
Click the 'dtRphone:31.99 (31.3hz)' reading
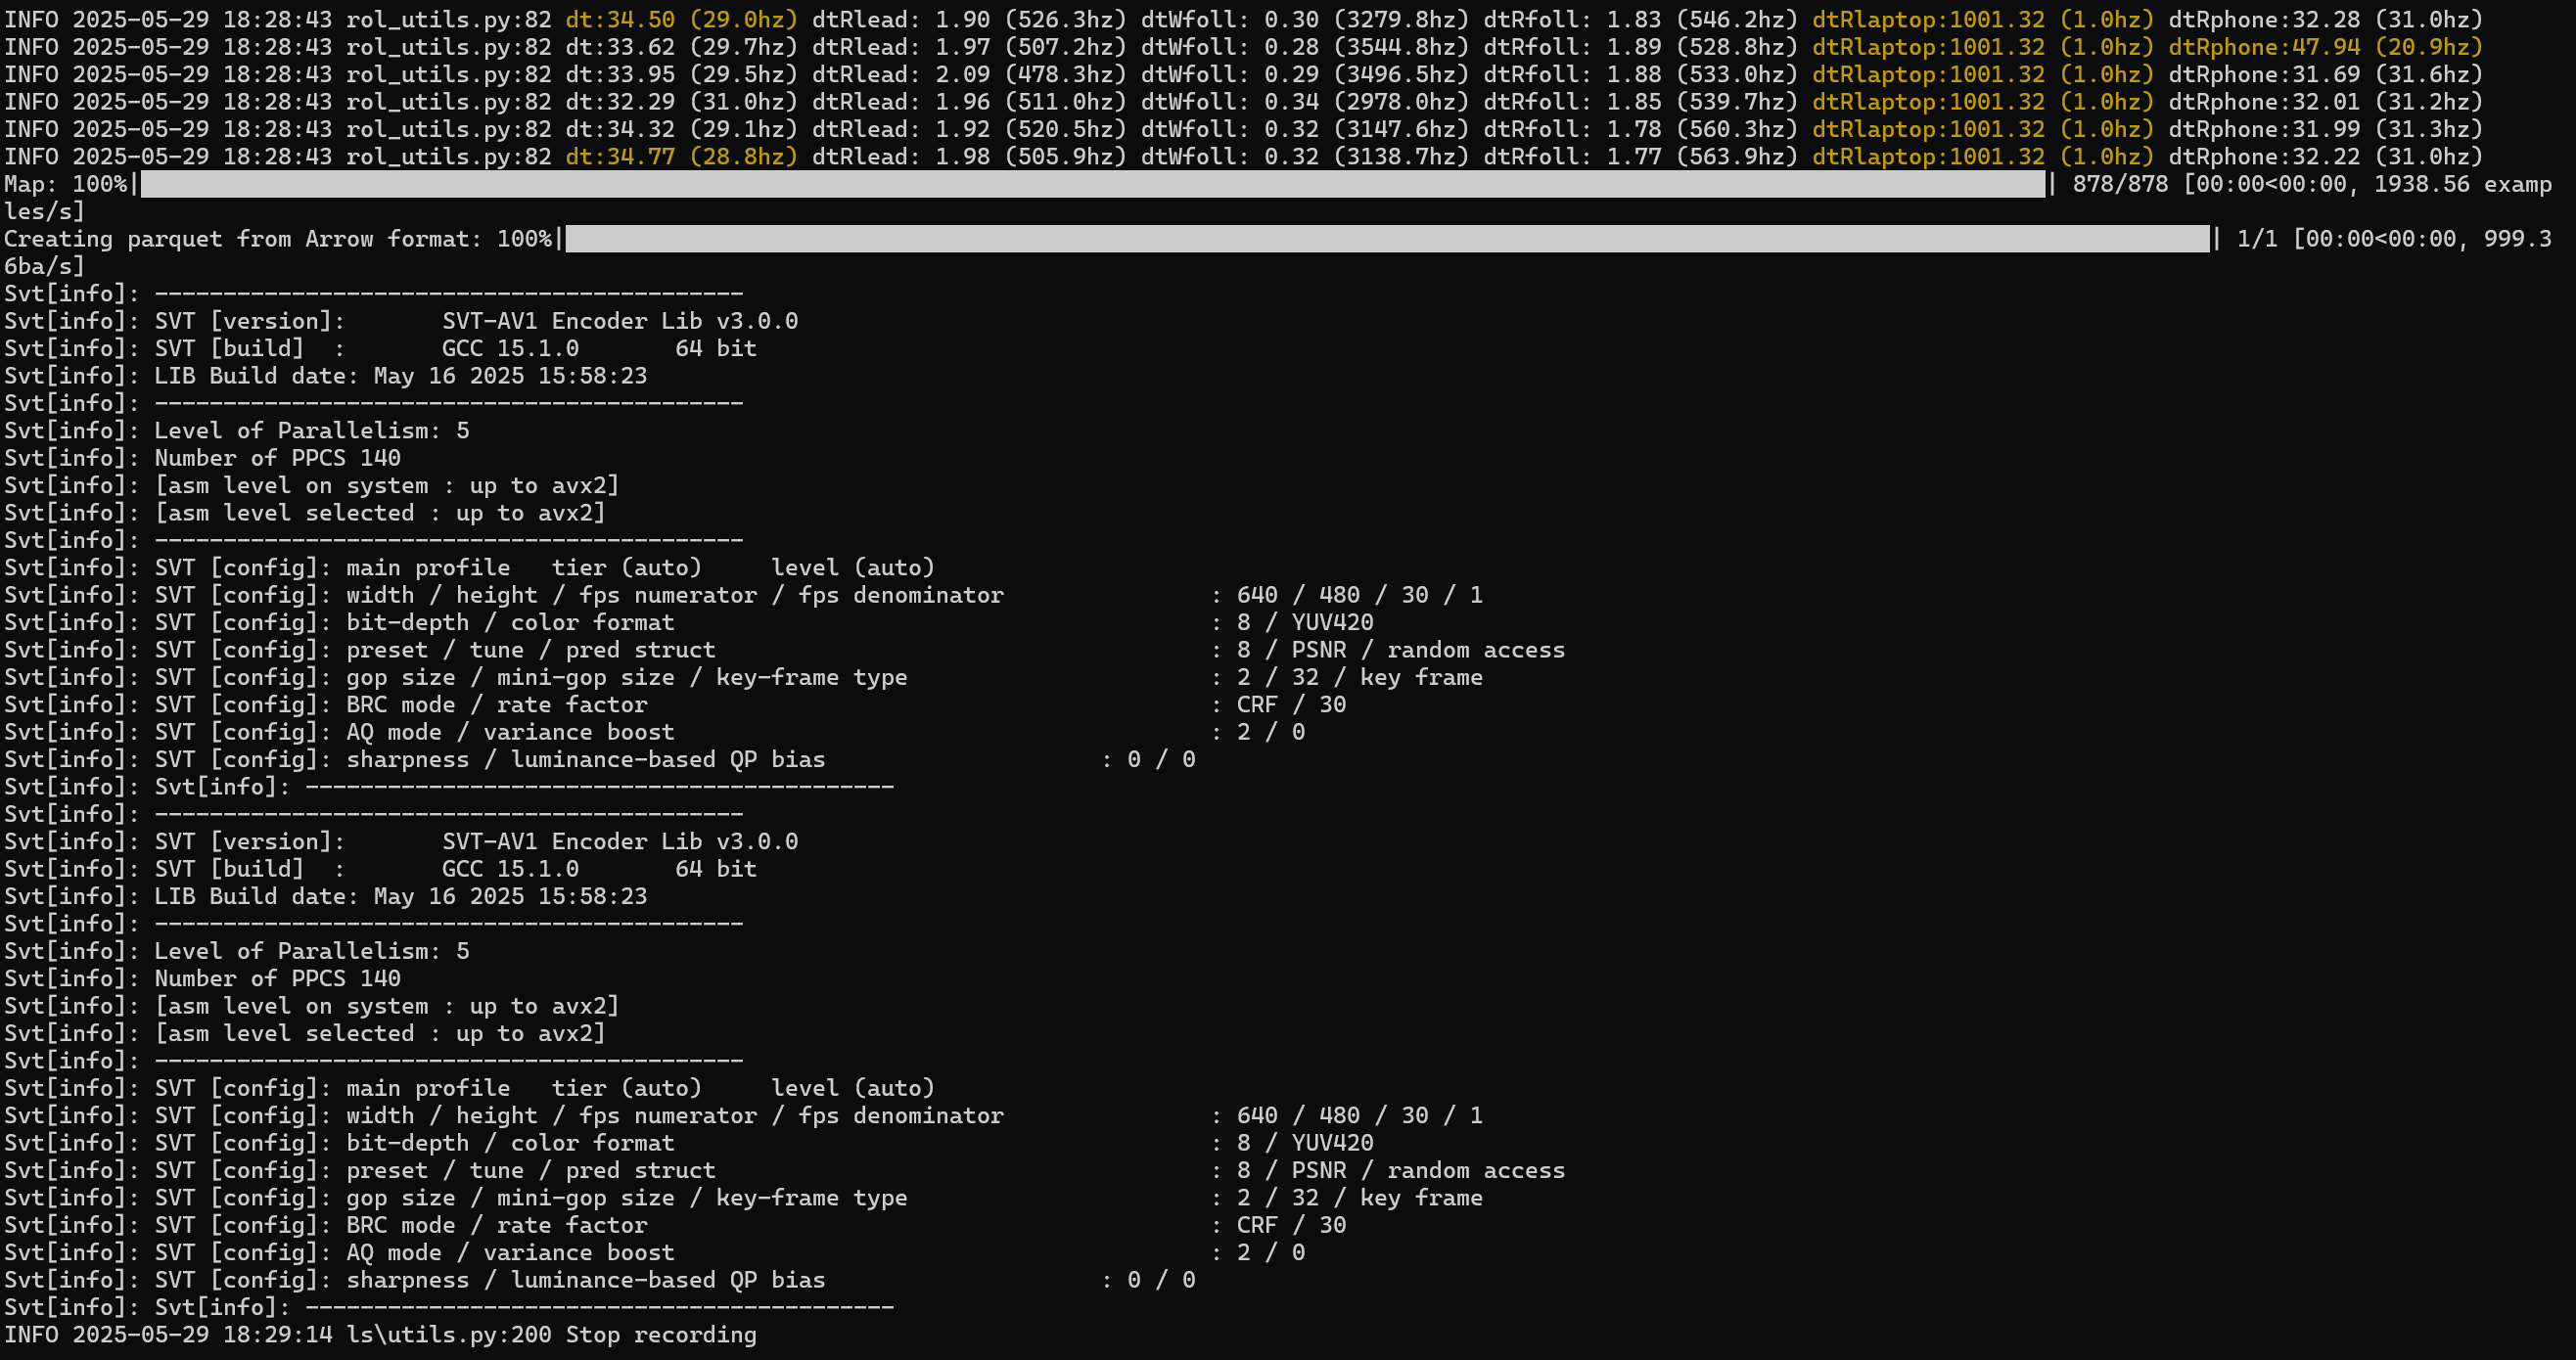click(2325, 130)
